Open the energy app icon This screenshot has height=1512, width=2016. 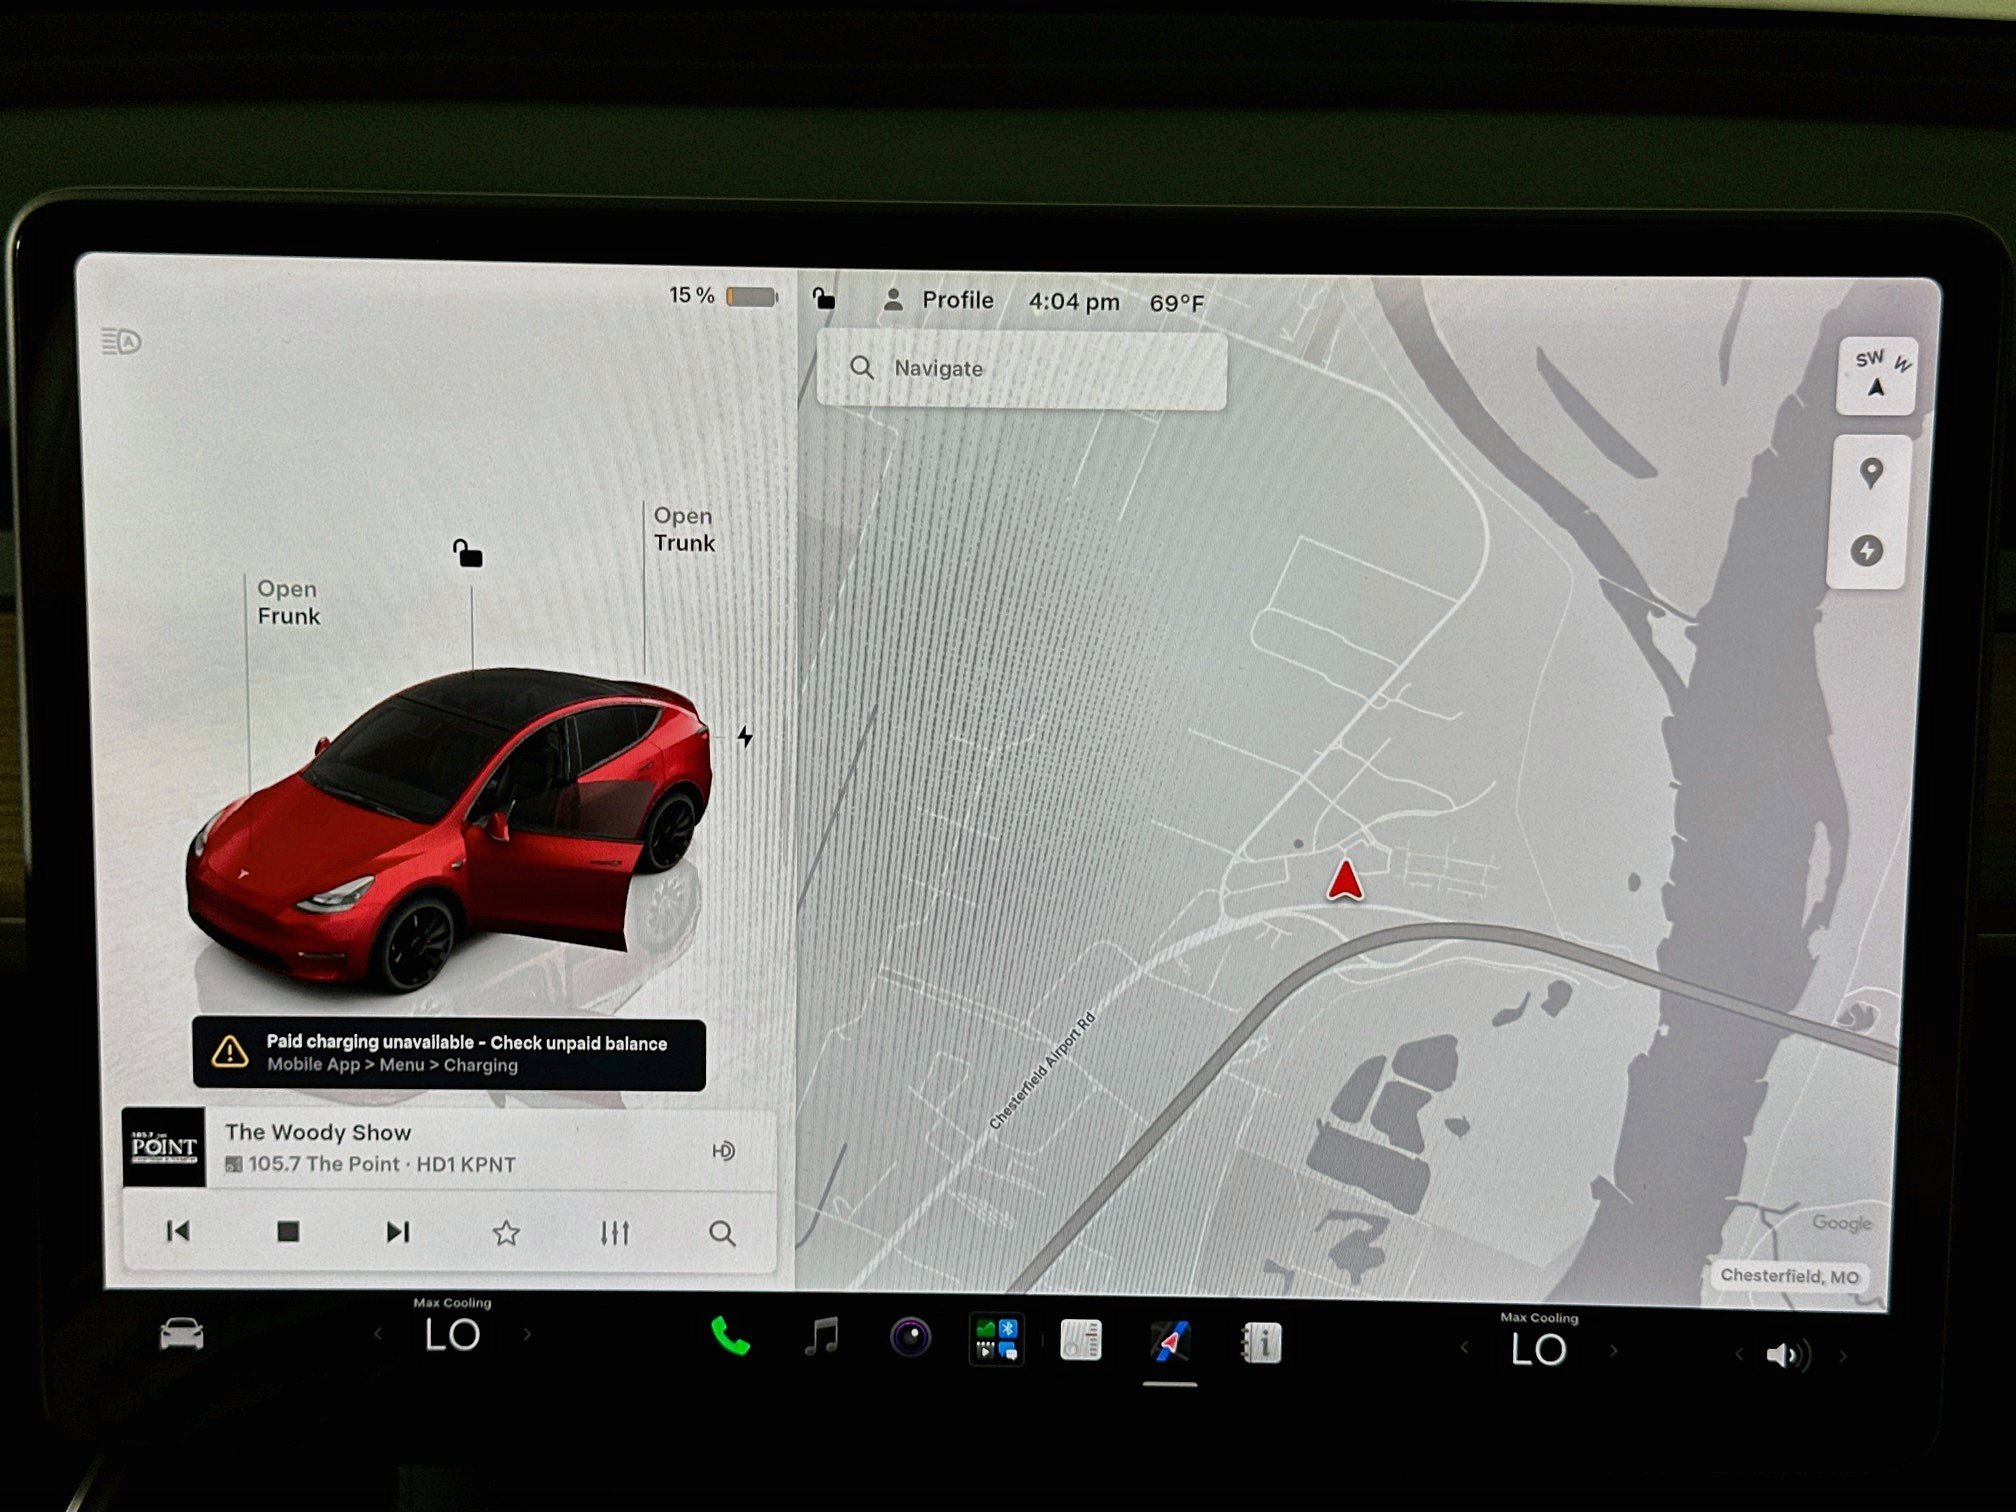1081,1340
